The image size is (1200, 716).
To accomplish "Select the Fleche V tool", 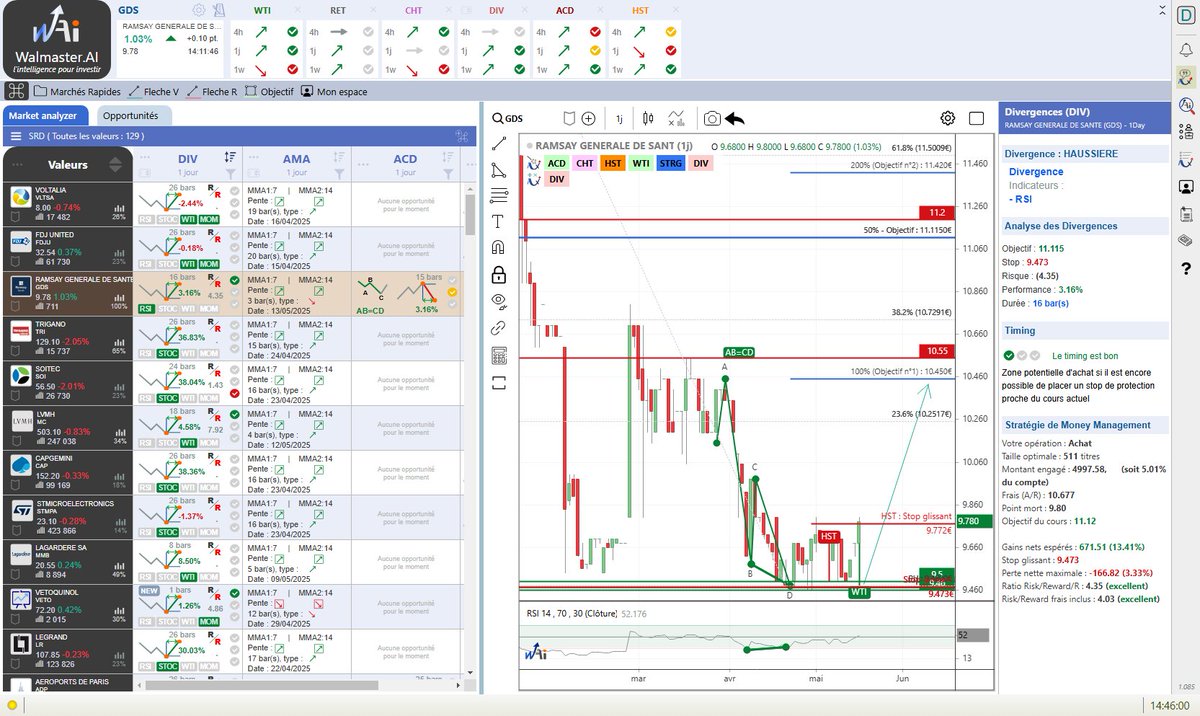I will [154, 92].
